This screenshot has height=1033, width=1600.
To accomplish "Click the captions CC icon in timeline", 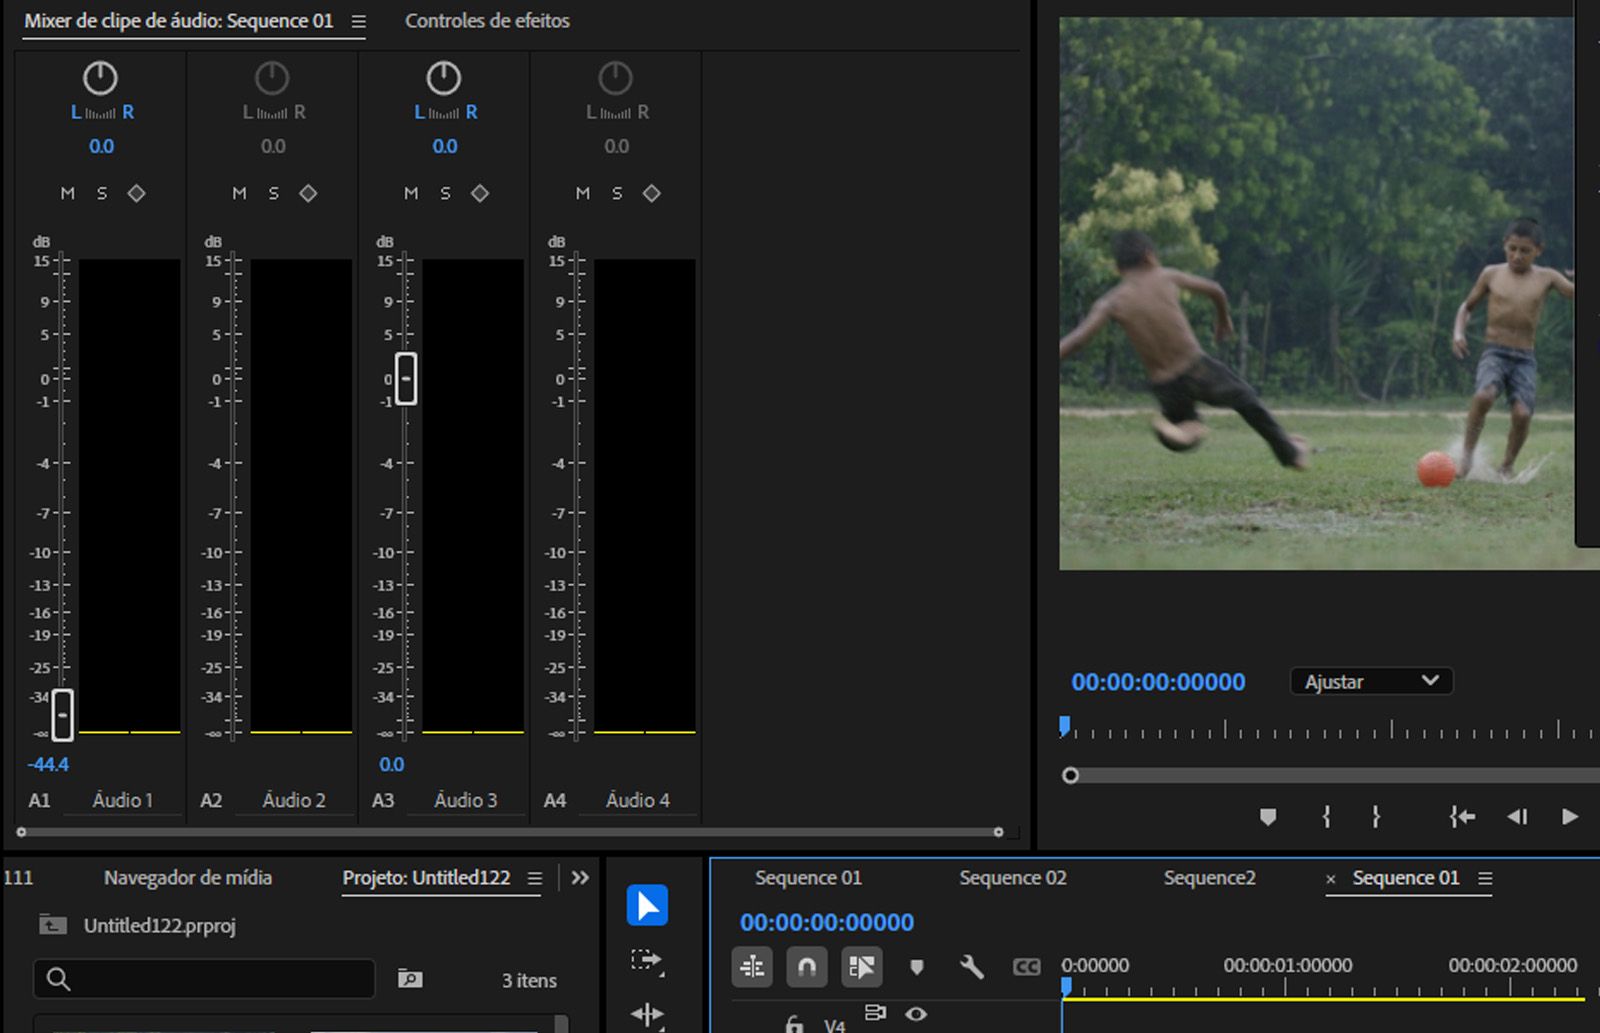I will (1024, 967).
